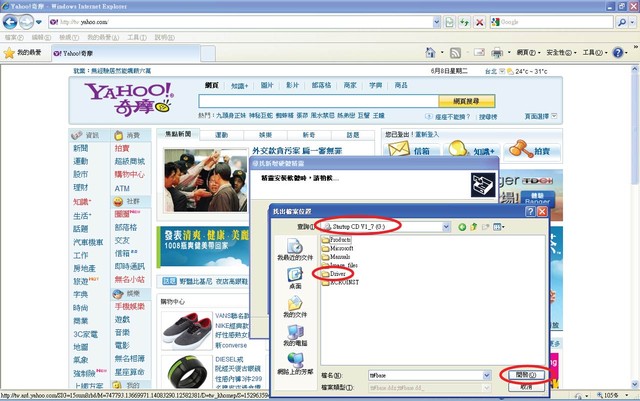Click the gray sneaker product thumbnail
640x401 pixels.
click(187, 330)
